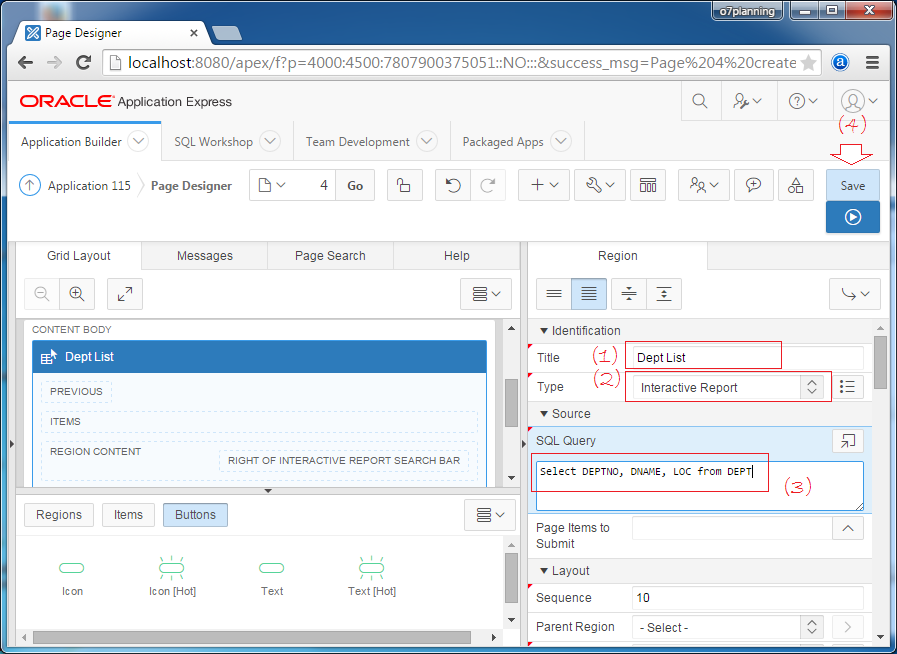Click into the SQL Query textarea
This screenshot has height=654, width=897.
point(699,486)
